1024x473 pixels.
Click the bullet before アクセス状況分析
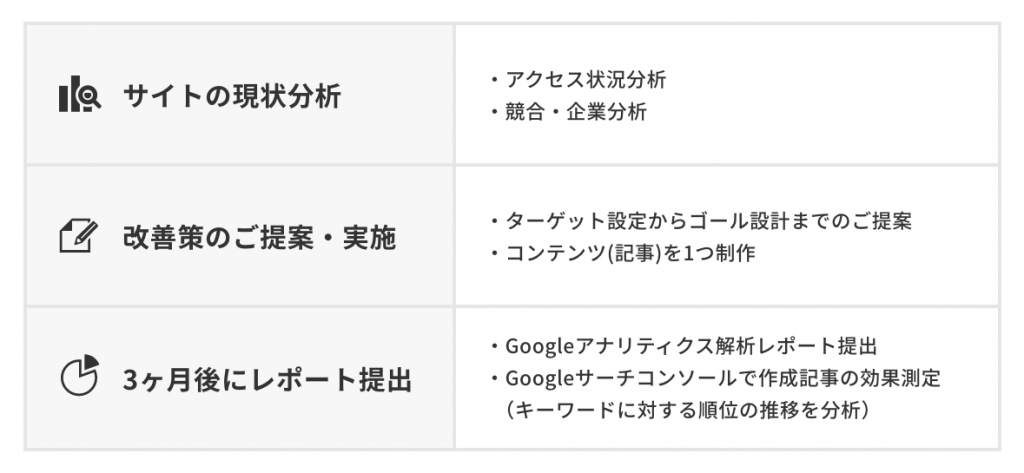point(494,79)
